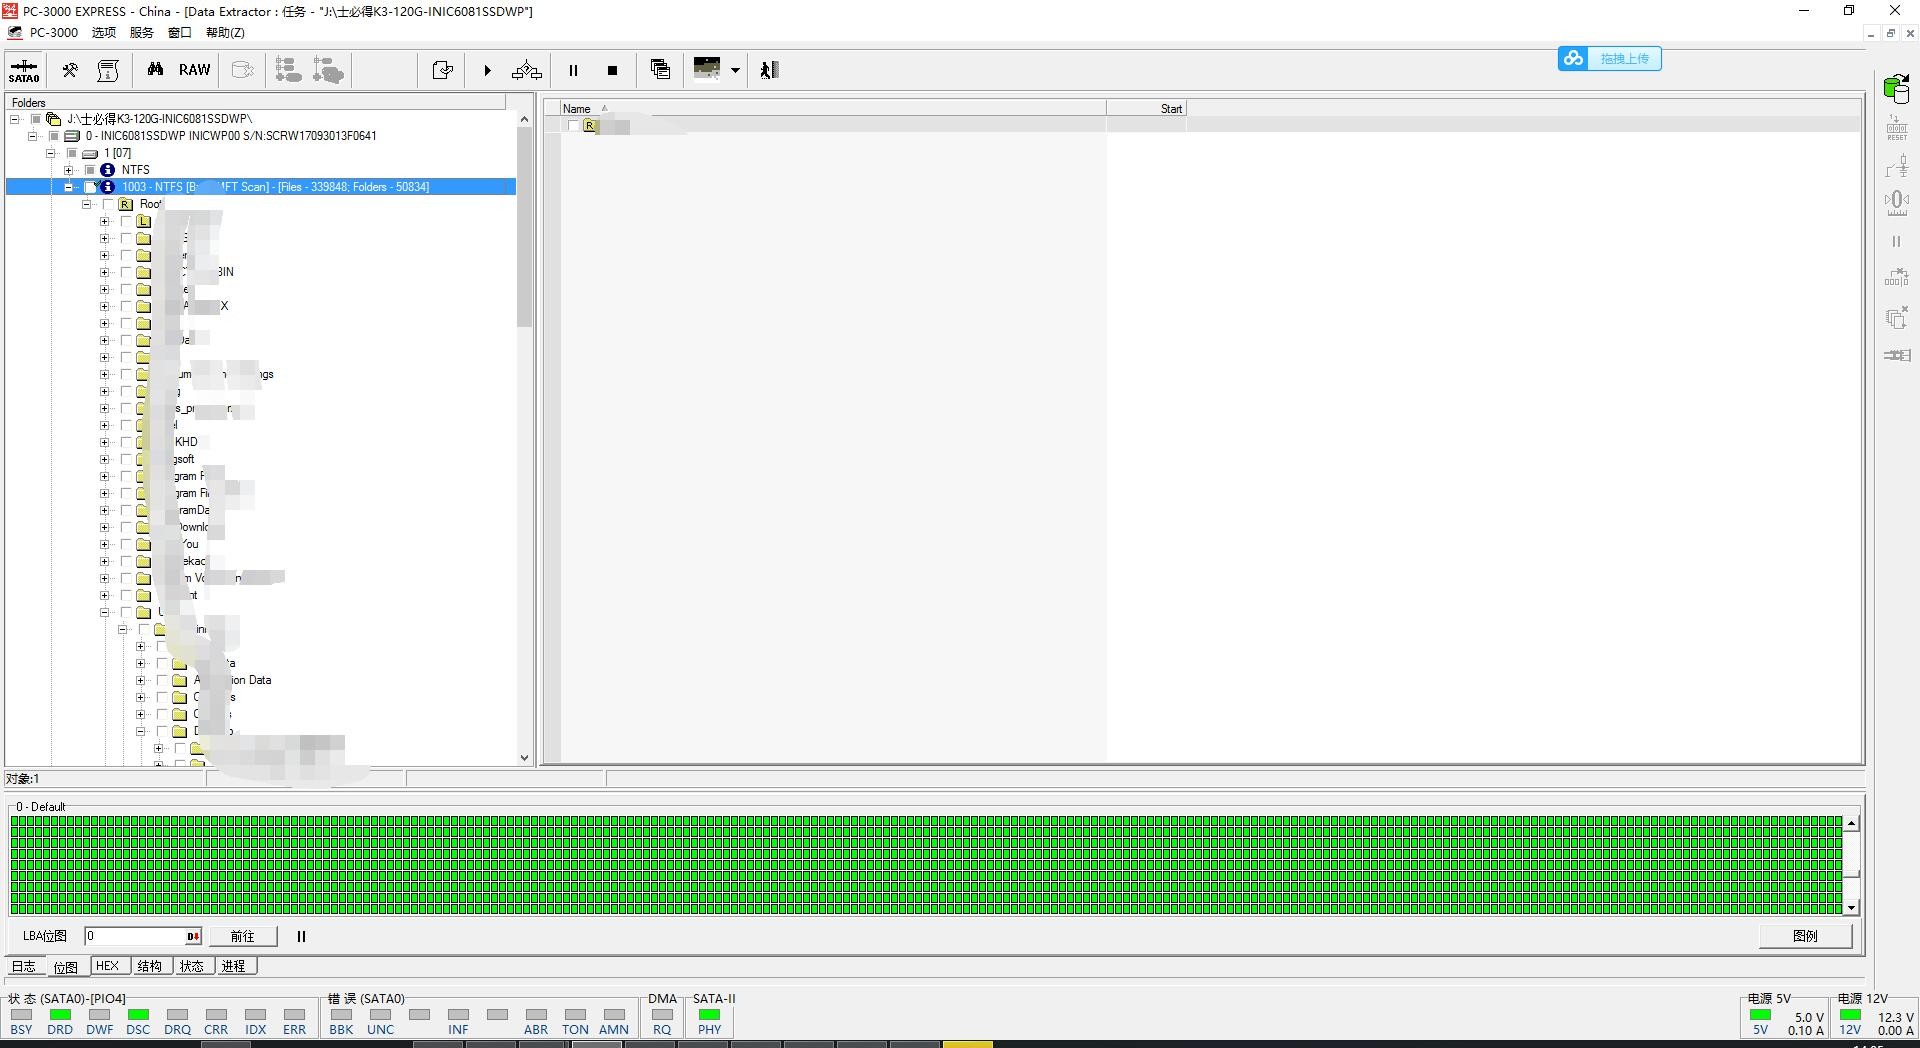The height and width of the screenshot is (1048, 1920).
Task: Open the toolbar map view dropdown arrow
Action: 735,70
